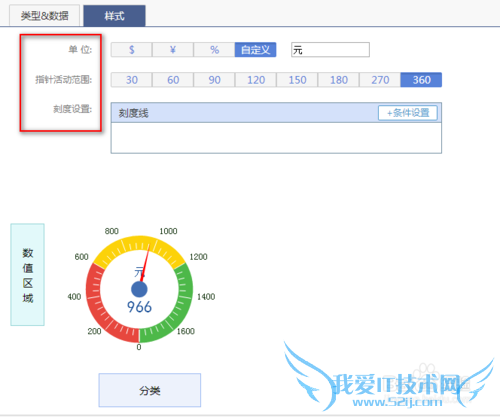Click the 刻度设置 label
This screenshot has width=500, height=417.
(73, 109)
